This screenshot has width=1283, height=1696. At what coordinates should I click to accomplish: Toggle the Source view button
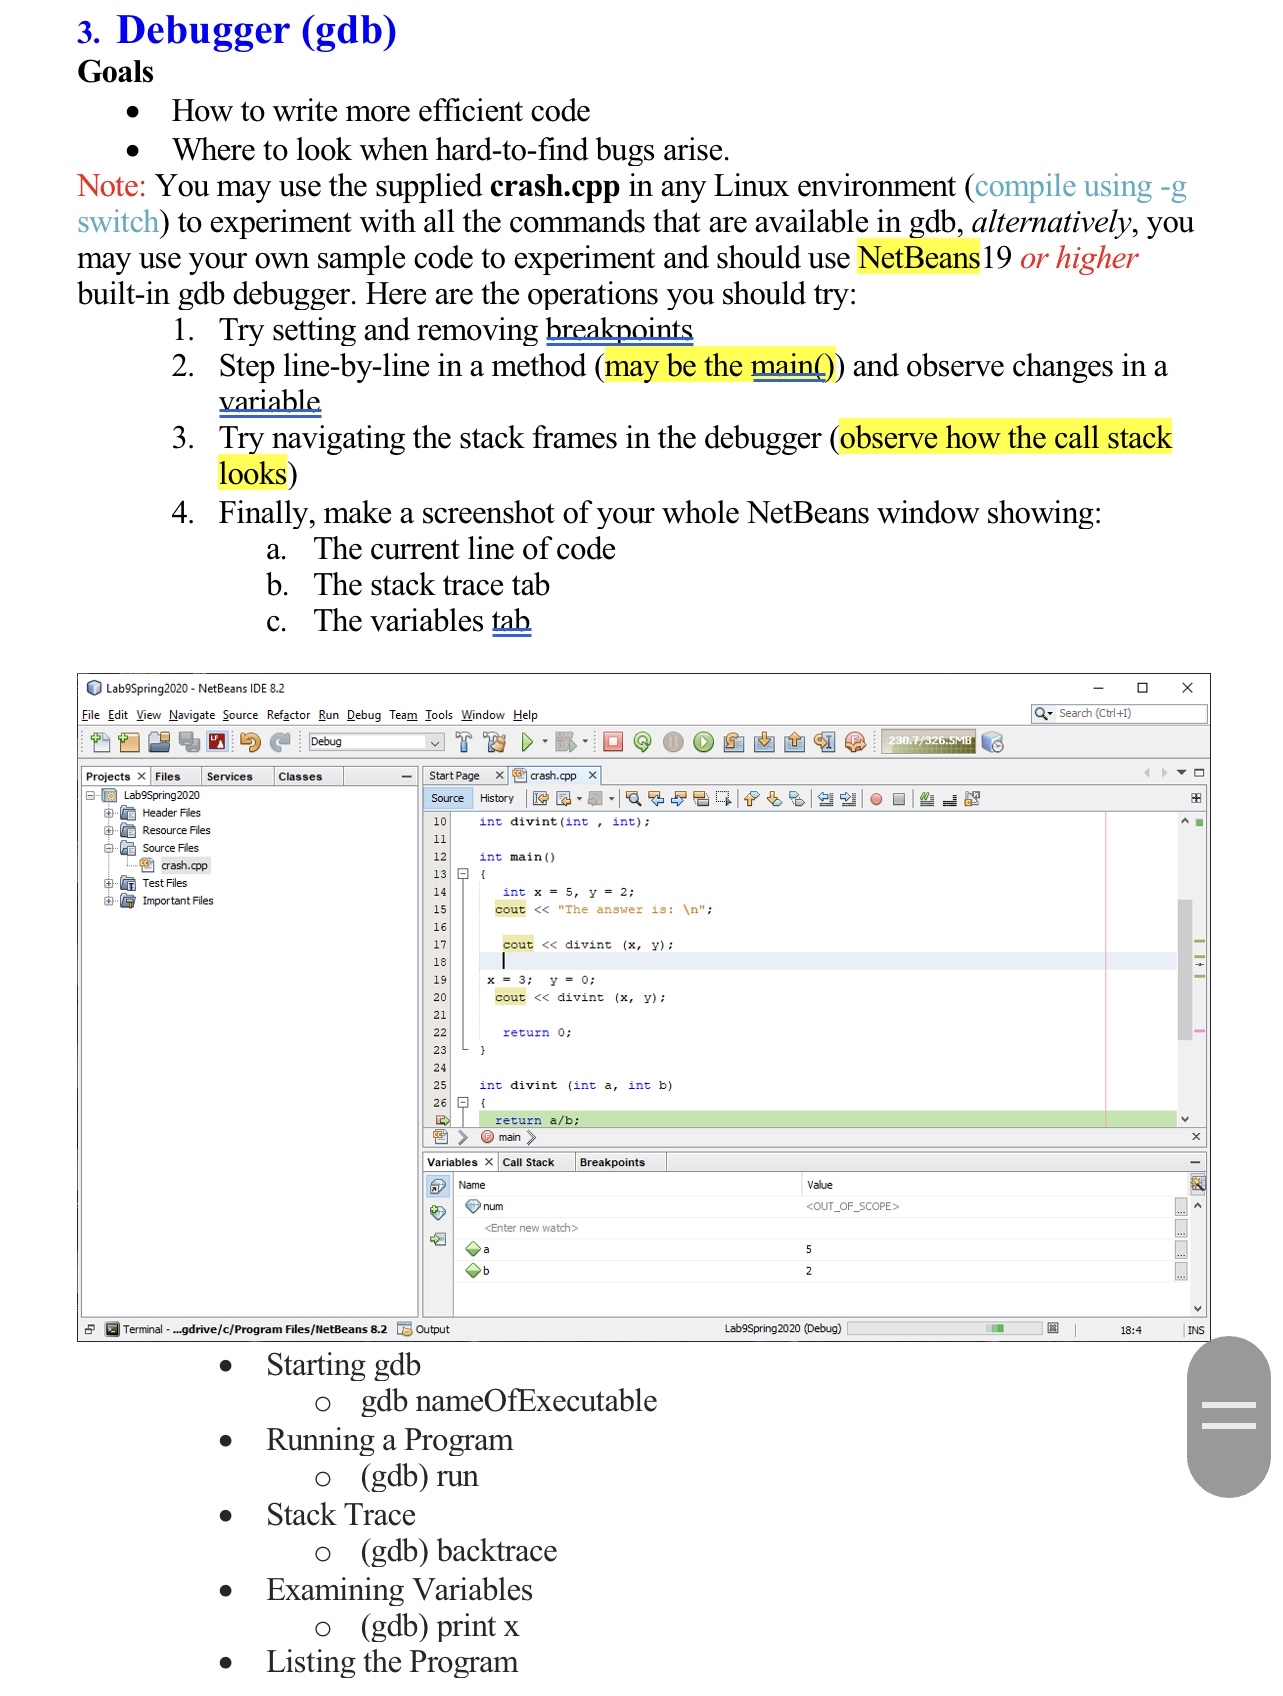click(447, 798)
